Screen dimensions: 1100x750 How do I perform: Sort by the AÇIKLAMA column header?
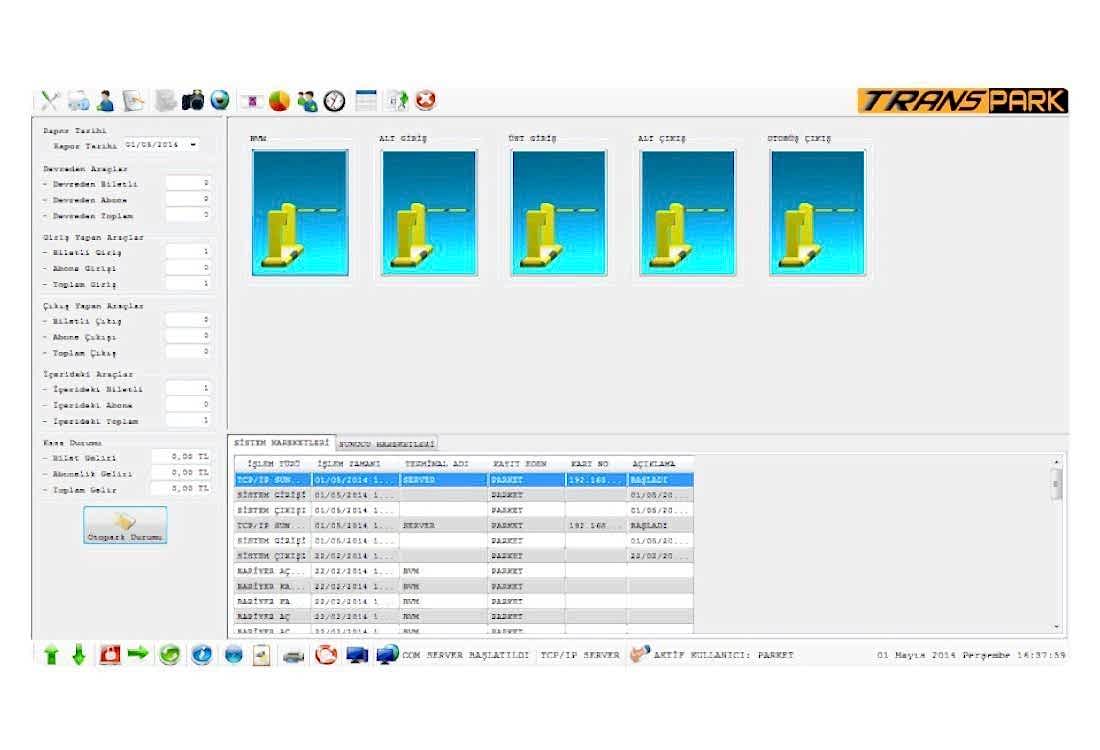[x=660, y=464]
